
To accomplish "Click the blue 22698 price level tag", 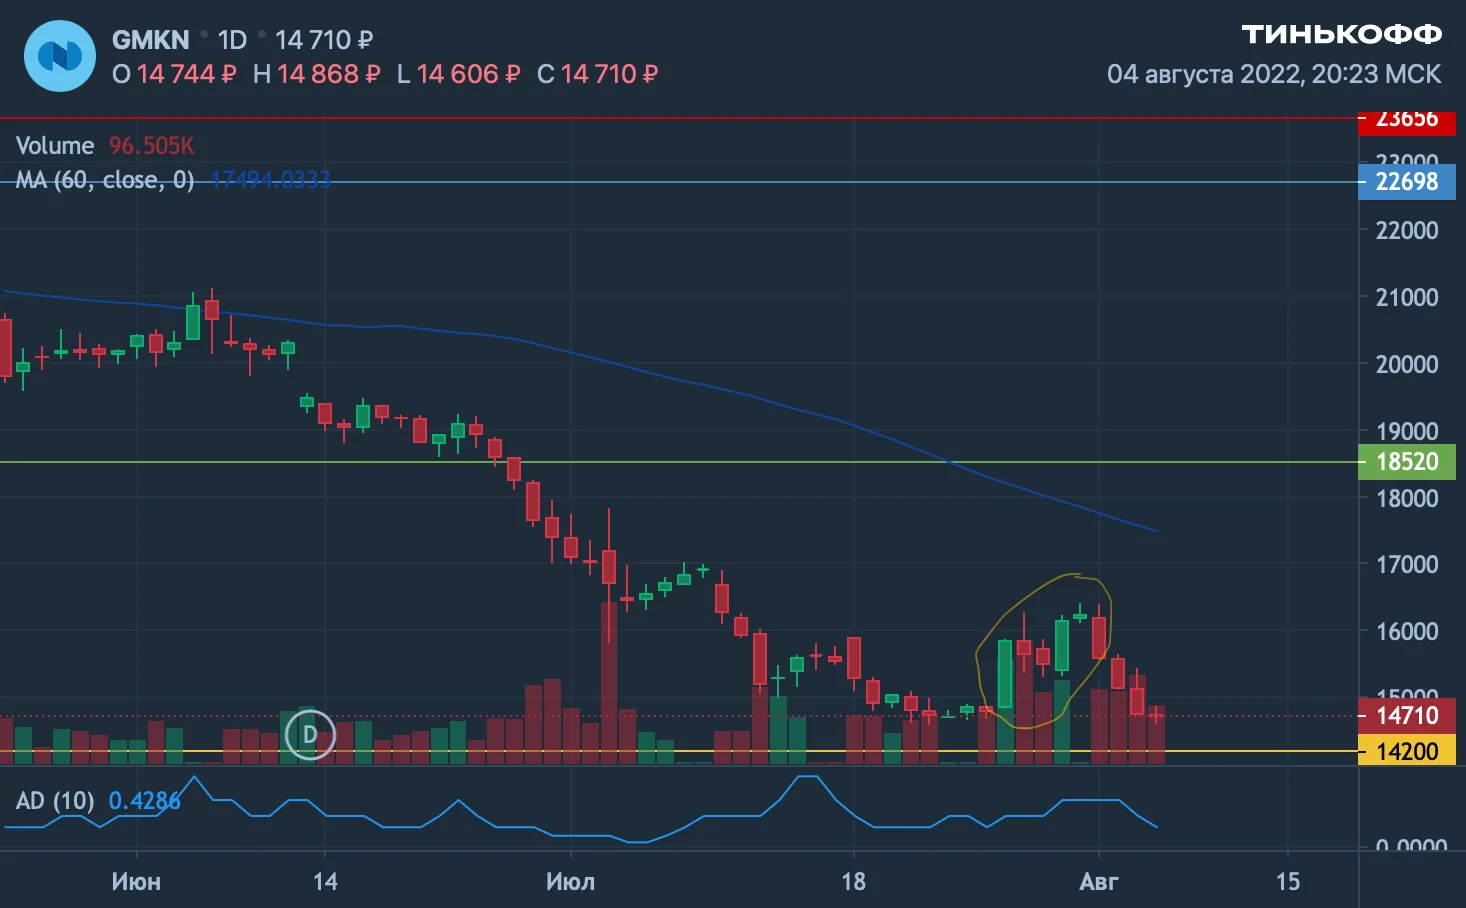I will 1407,182.
